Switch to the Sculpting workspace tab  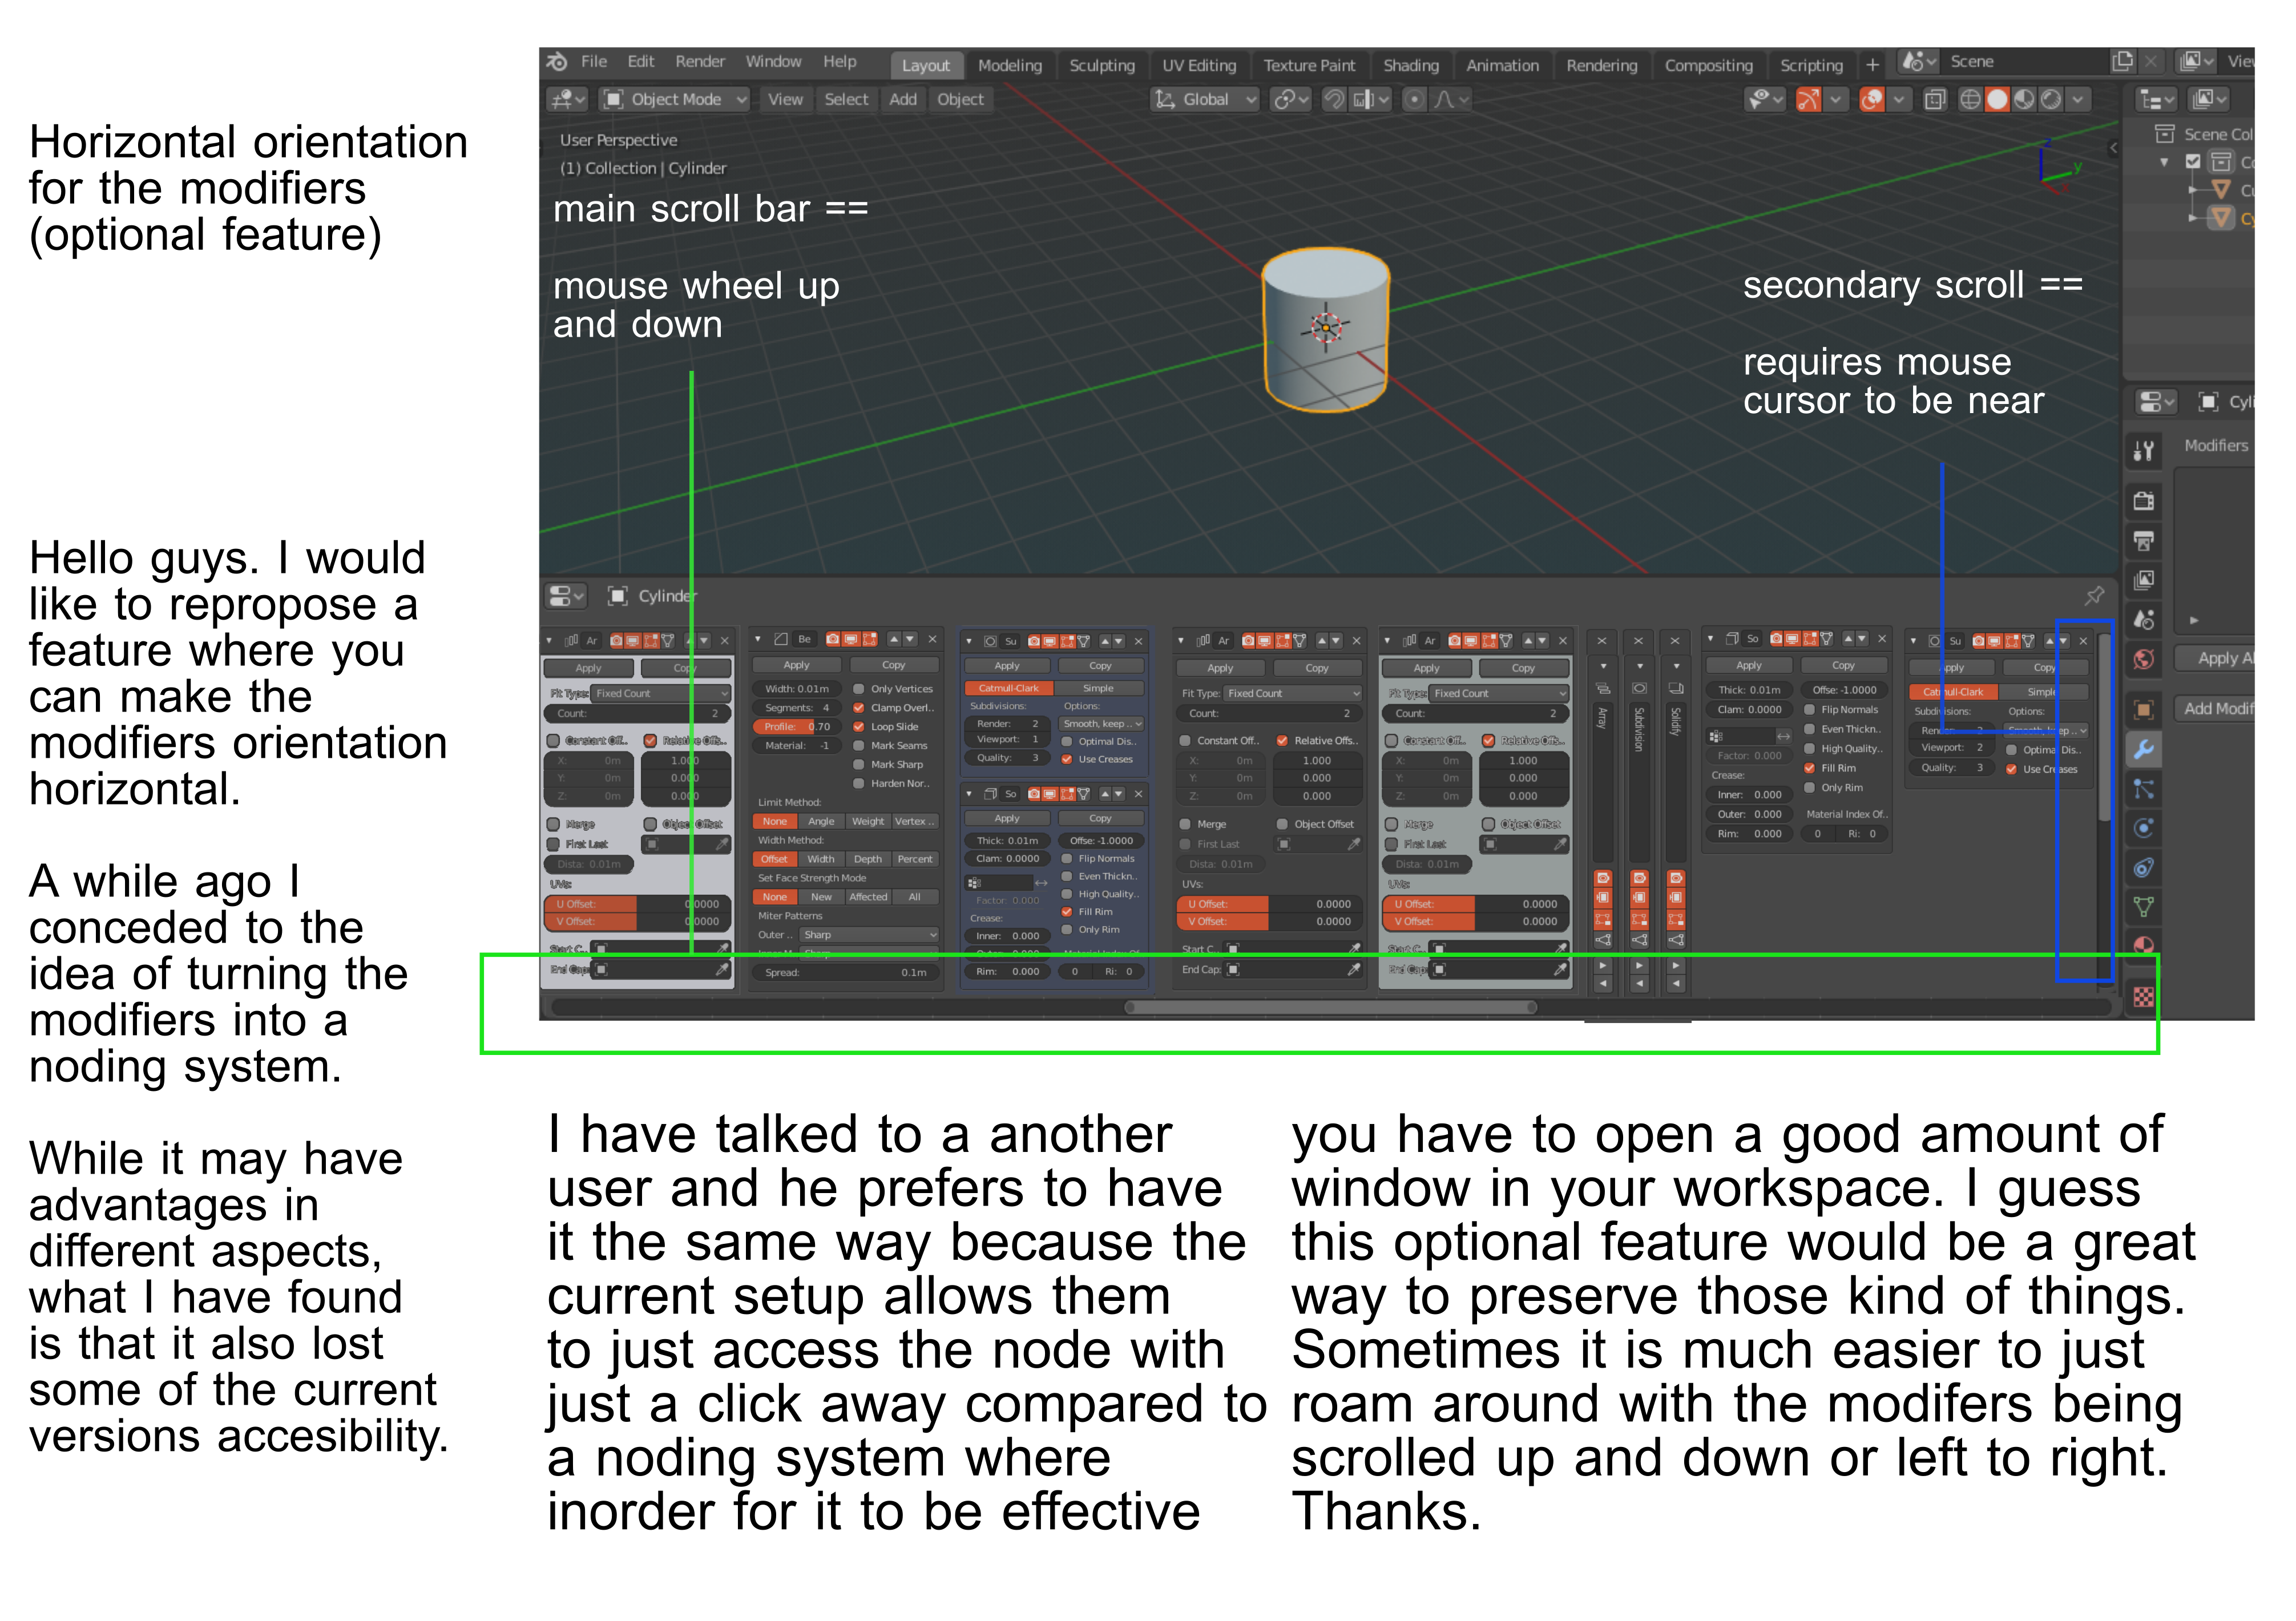(x=1102, y=66)
